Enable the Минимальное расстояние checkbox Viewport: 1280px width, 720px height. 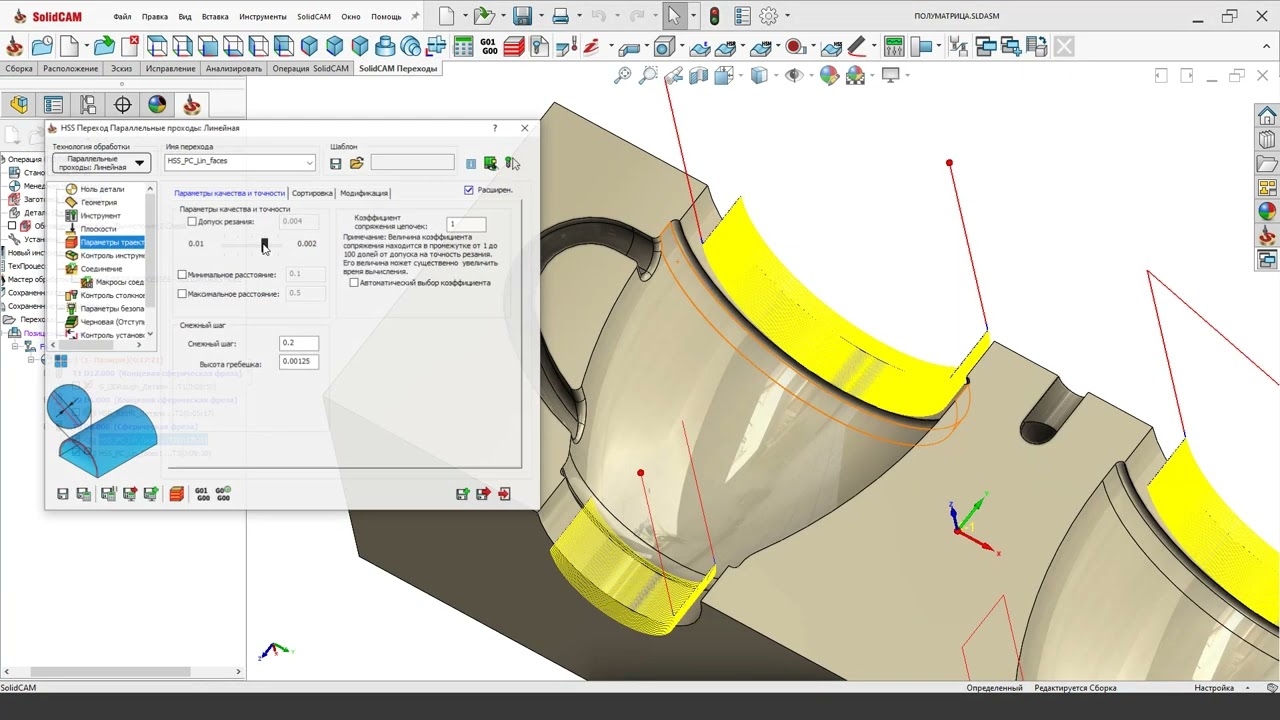[182, 274]
